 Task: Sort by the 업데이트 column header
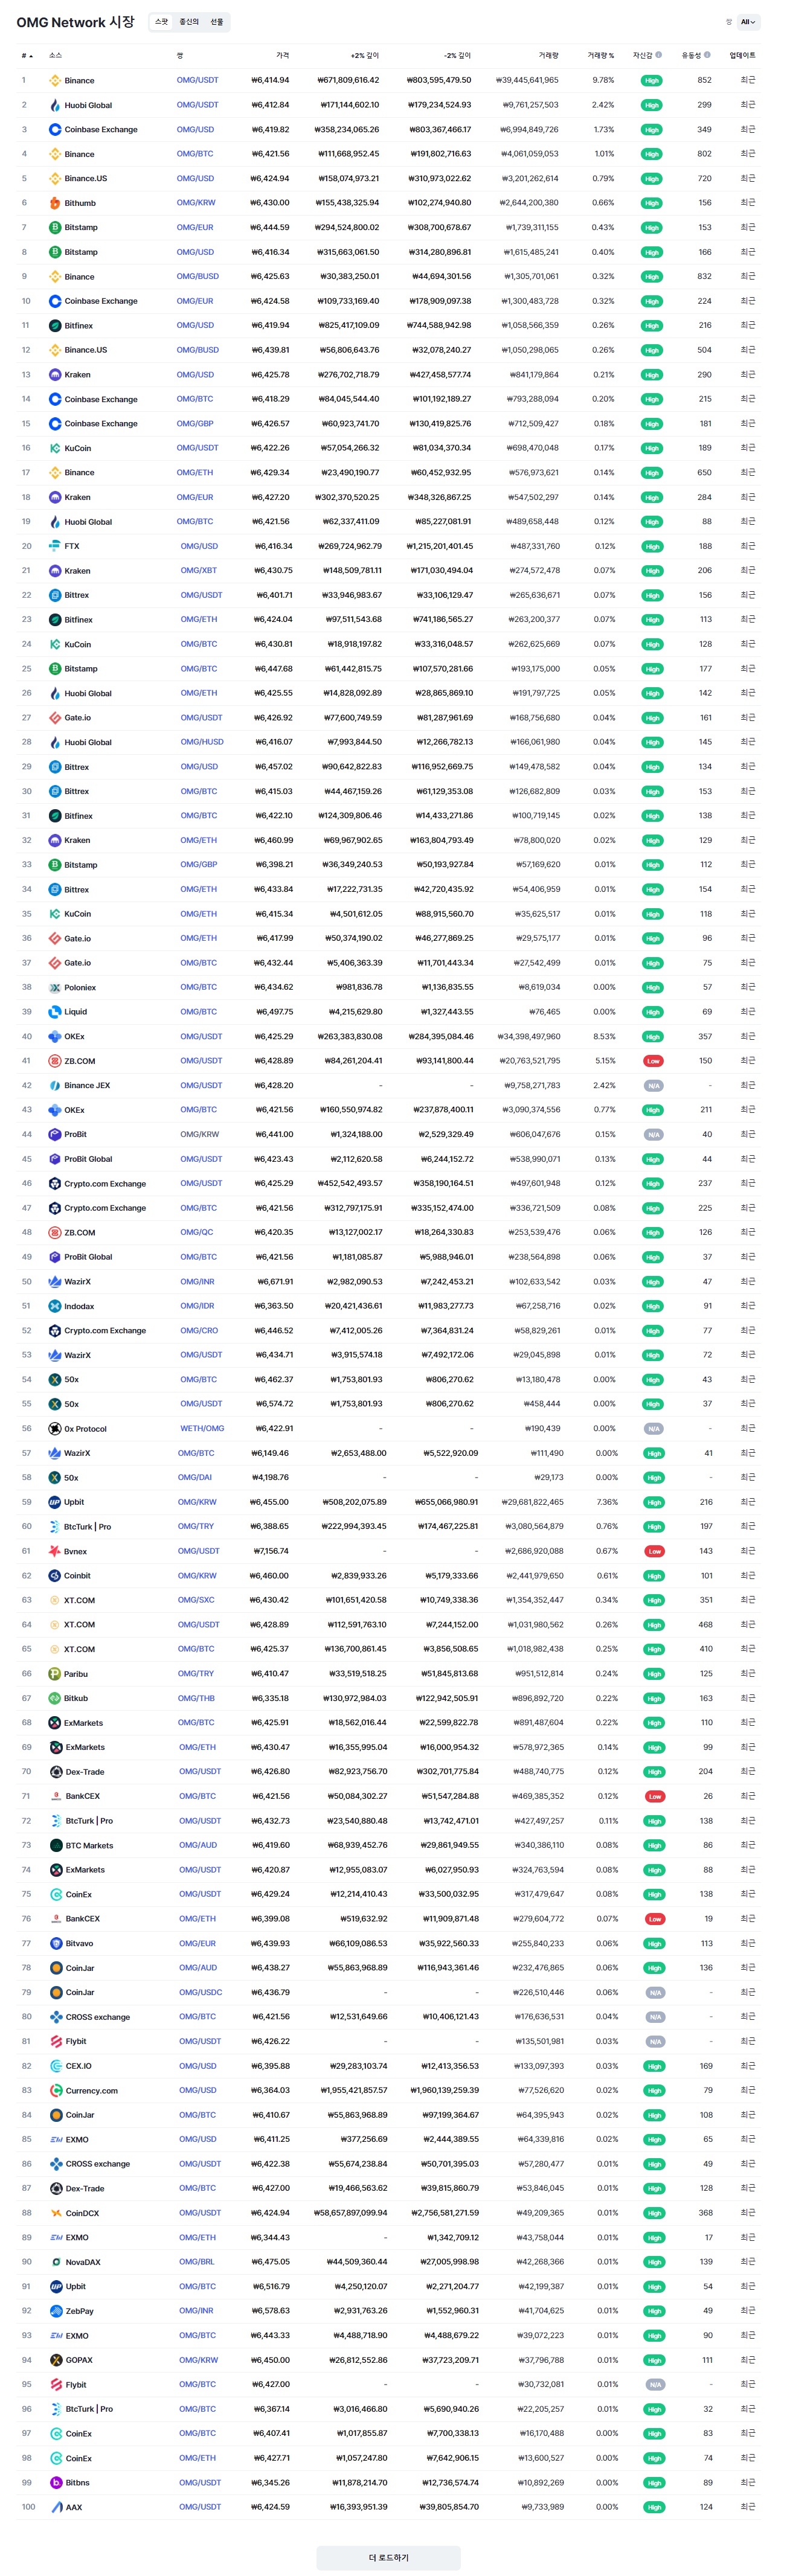pyautogui.click(x=743, y=55)
